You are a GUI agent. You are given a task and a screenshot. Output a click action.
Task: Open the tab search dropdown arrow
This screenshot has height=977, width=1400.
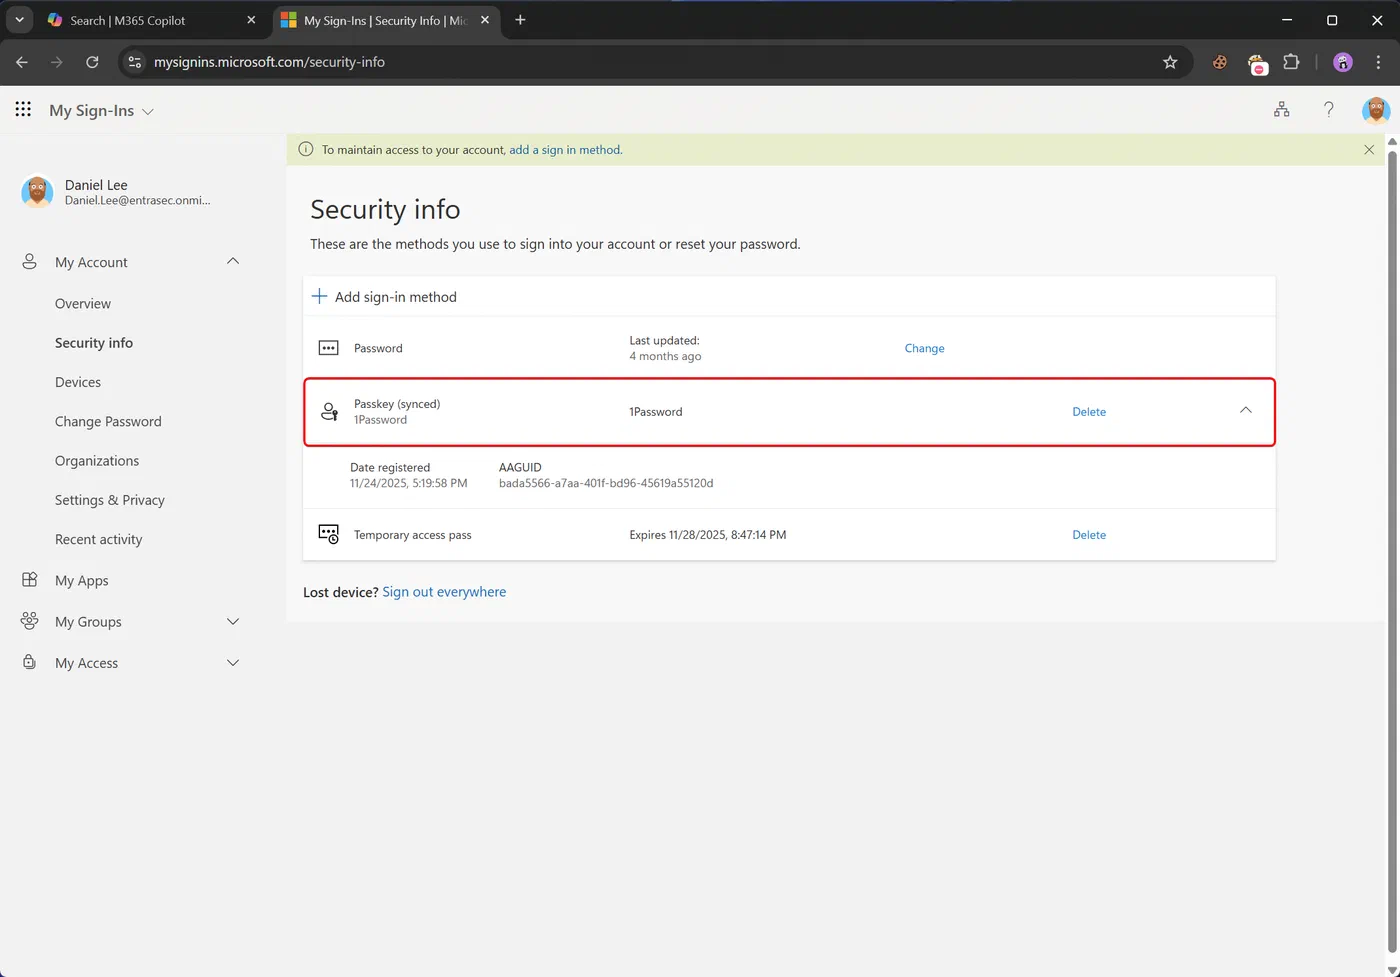coord(19,20)
